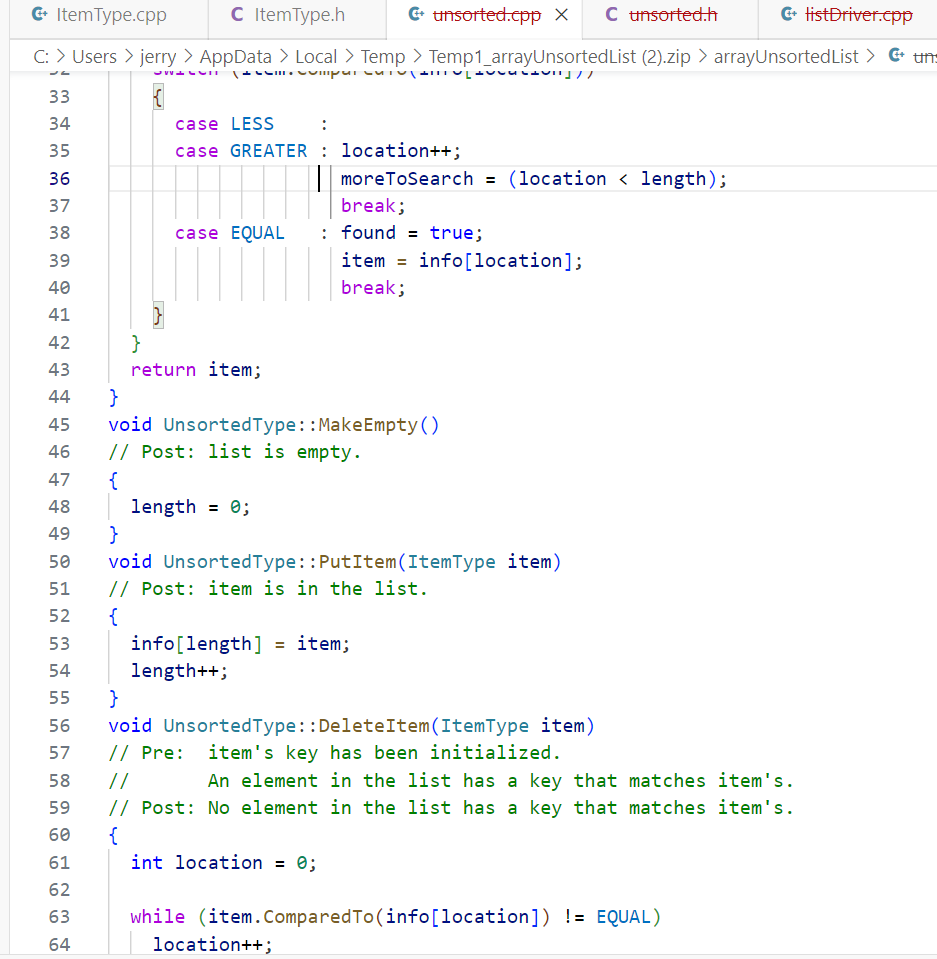The width and height of the screenshot is (937, 959).
Task: Click 'break;' on line 37
Action: tap(372, 206)
